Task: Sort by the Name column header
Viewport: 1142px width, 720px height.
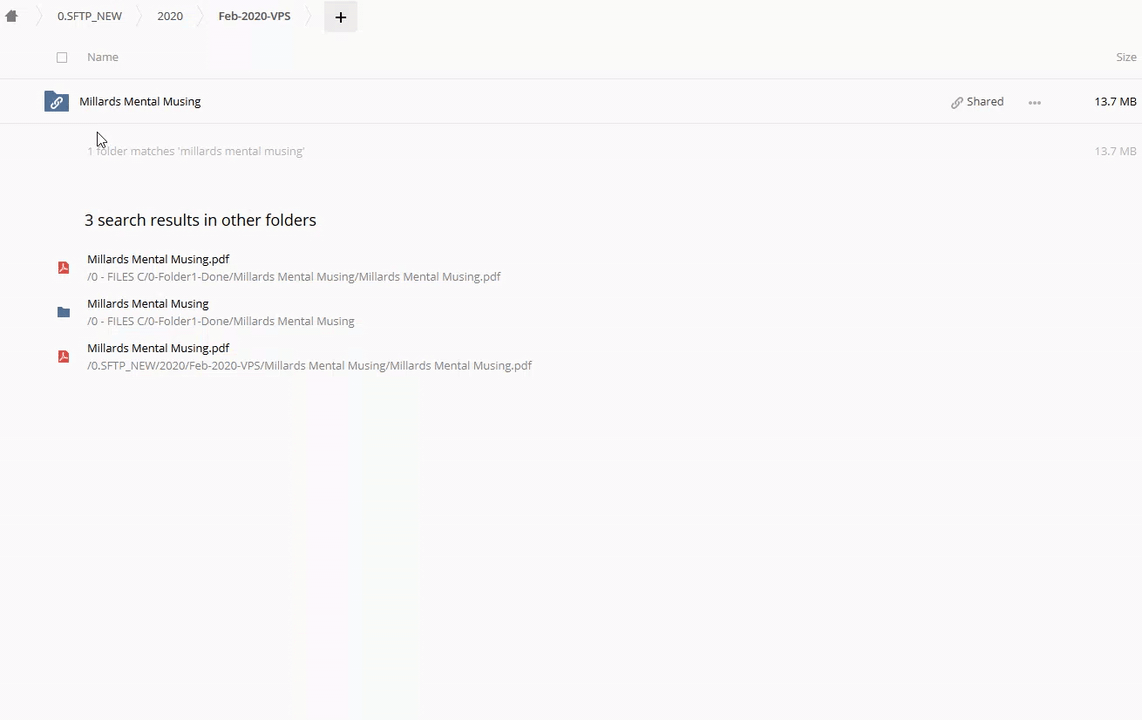Action: [103, 57]
